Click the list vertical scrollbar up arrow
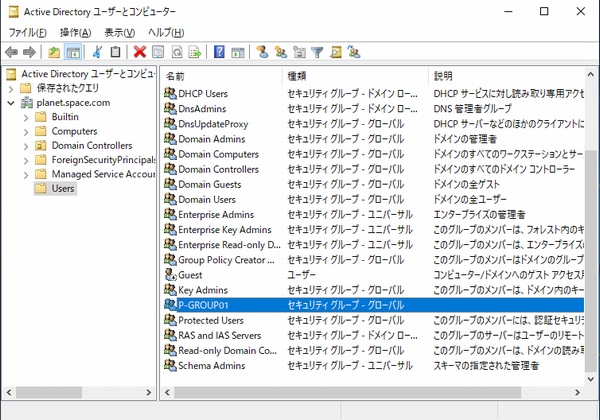Screen dimensions: 600x420 (x=590, y=74)
